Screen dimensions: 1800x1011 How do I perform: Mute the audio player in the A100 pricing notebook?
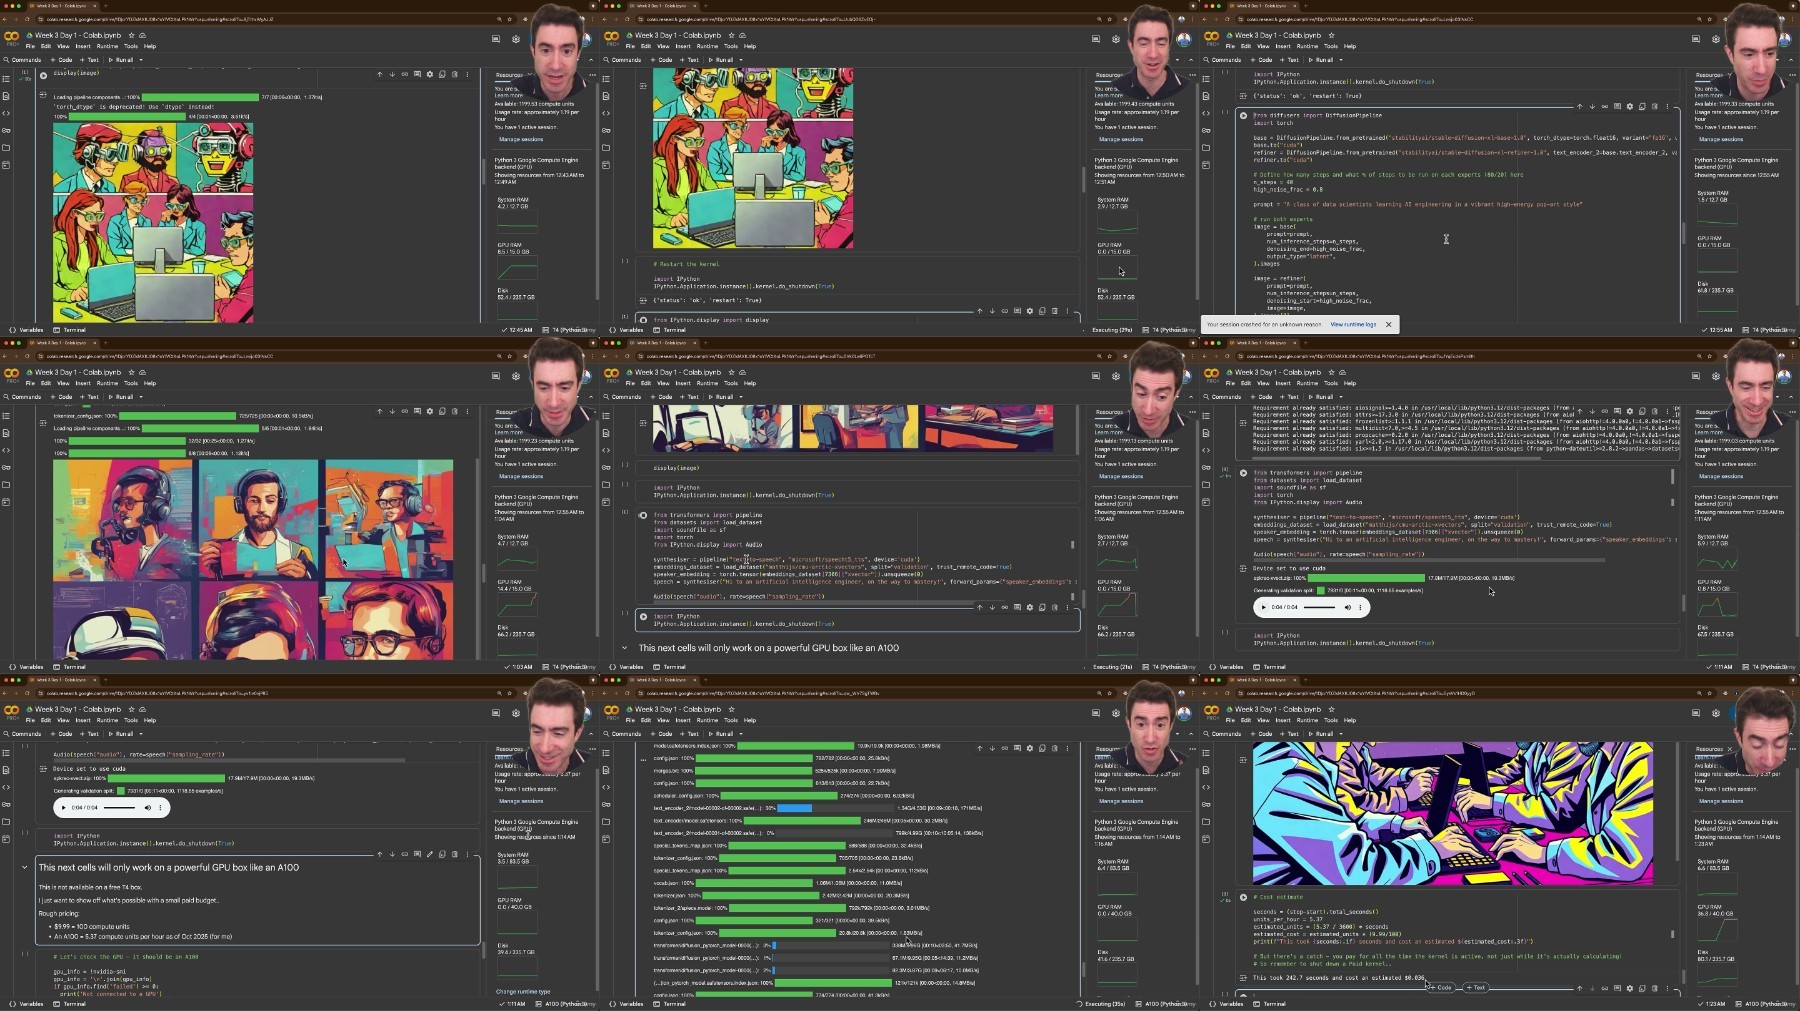pos(147,808)
